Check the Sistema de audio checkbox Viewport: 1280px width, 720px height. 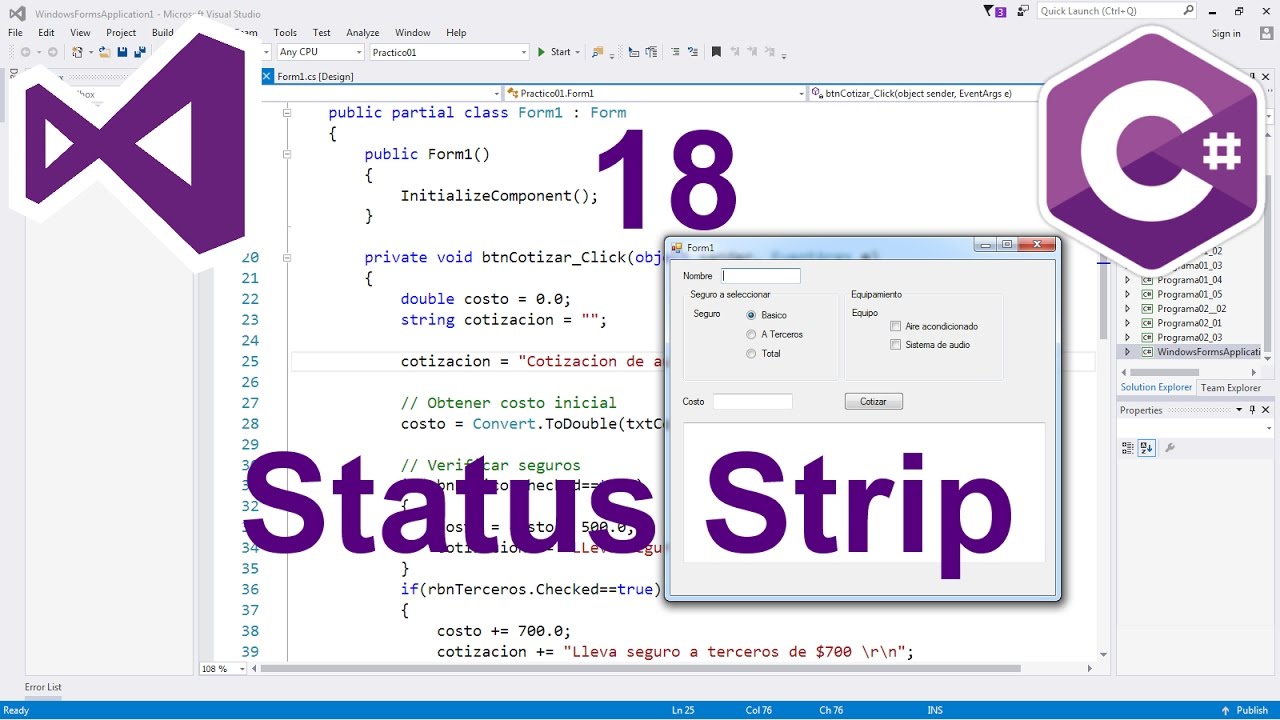coord(896,345)
